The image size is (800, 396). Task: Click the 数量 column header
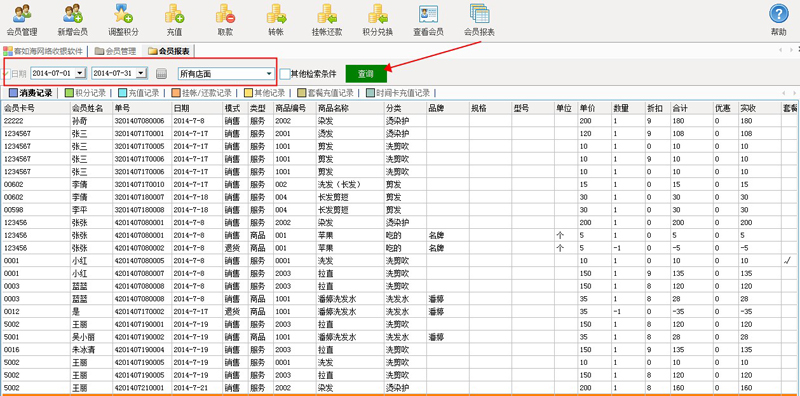628,108
